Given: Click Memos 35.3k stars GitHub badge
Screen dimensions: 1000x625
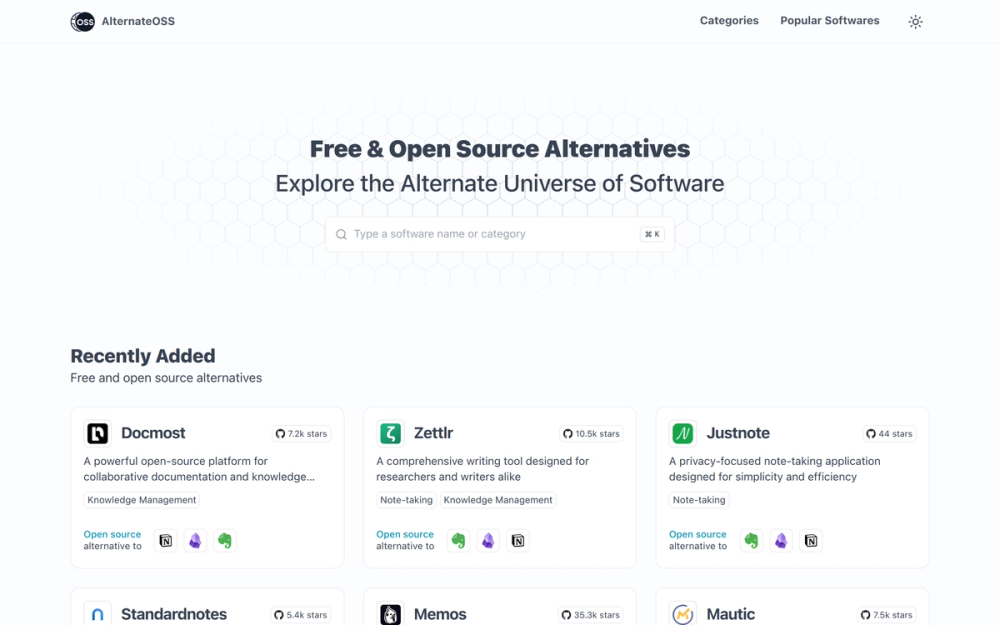Looking at the screenshot, I should (x=591, y=615).
